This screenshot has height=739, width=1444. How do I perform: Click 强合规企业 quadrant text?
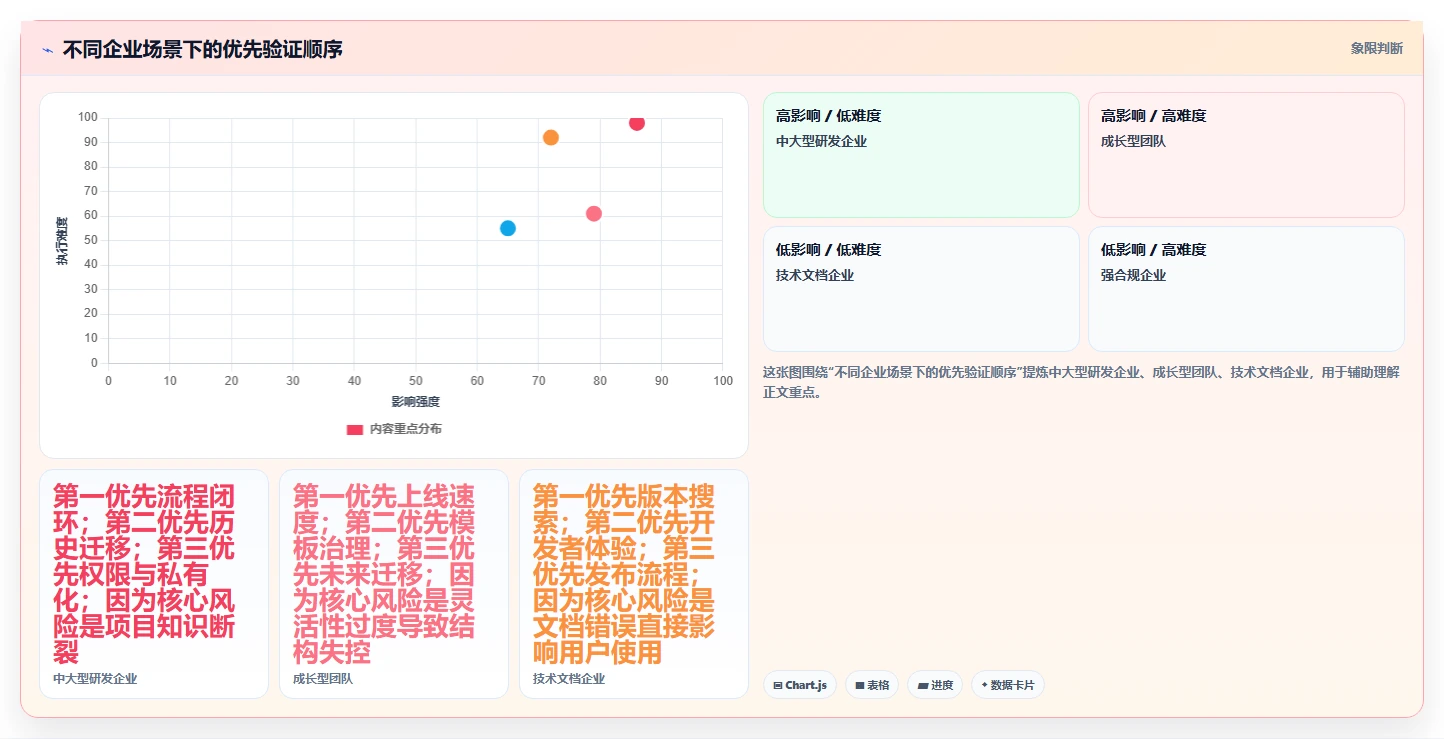pyautogui.click(x=1133, y=275)
